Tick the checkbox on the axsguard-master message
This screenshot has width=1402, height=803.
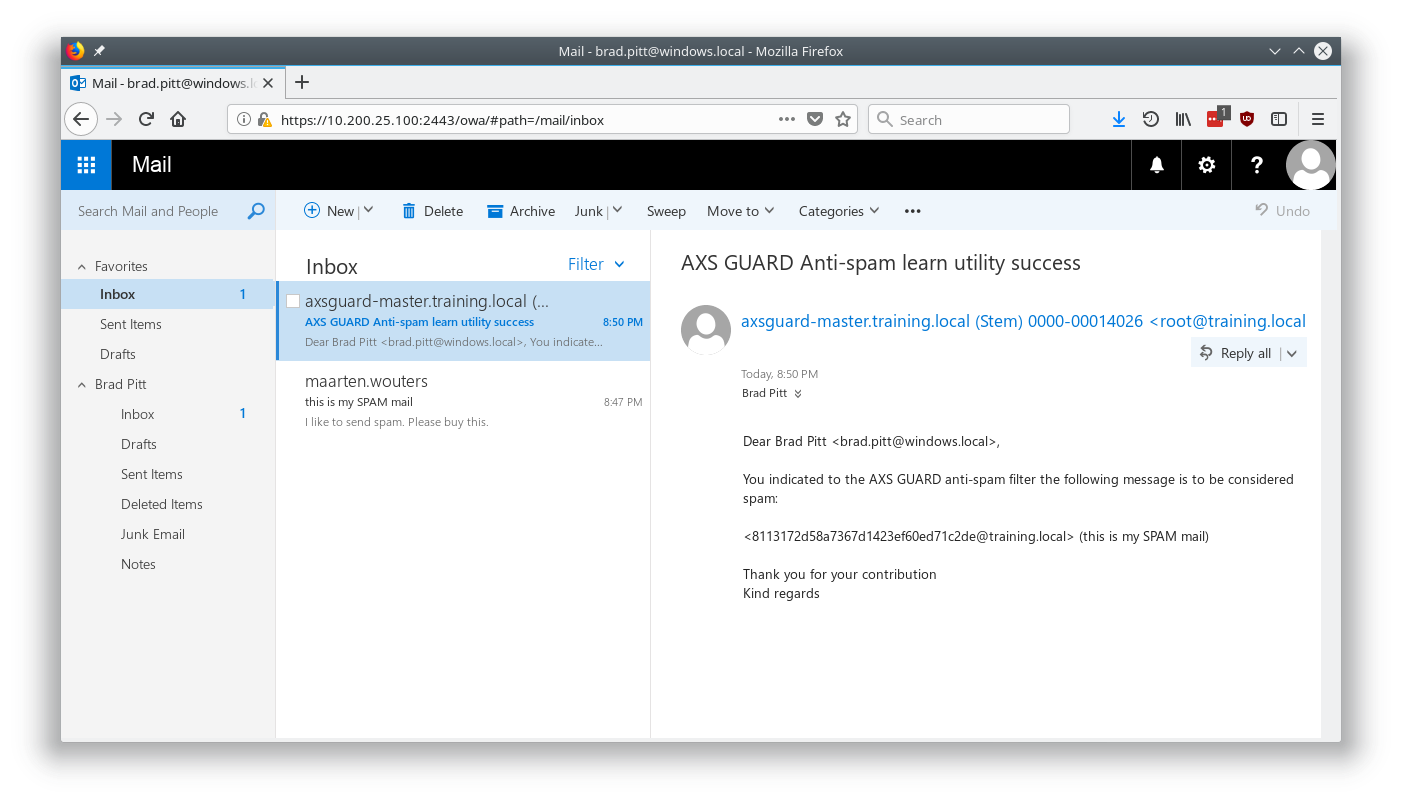click(x=293, y=301)
